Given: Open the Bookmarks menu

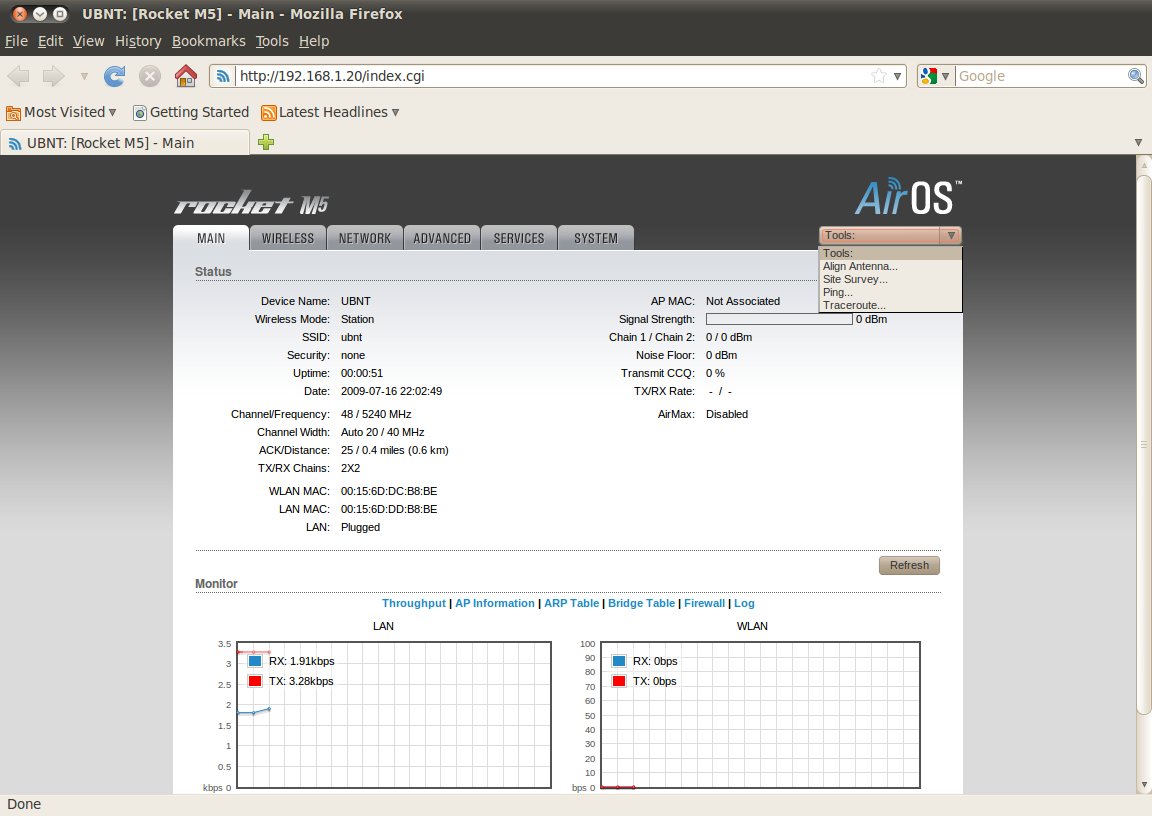Looking at the screenshot, I should coord(209,41).
